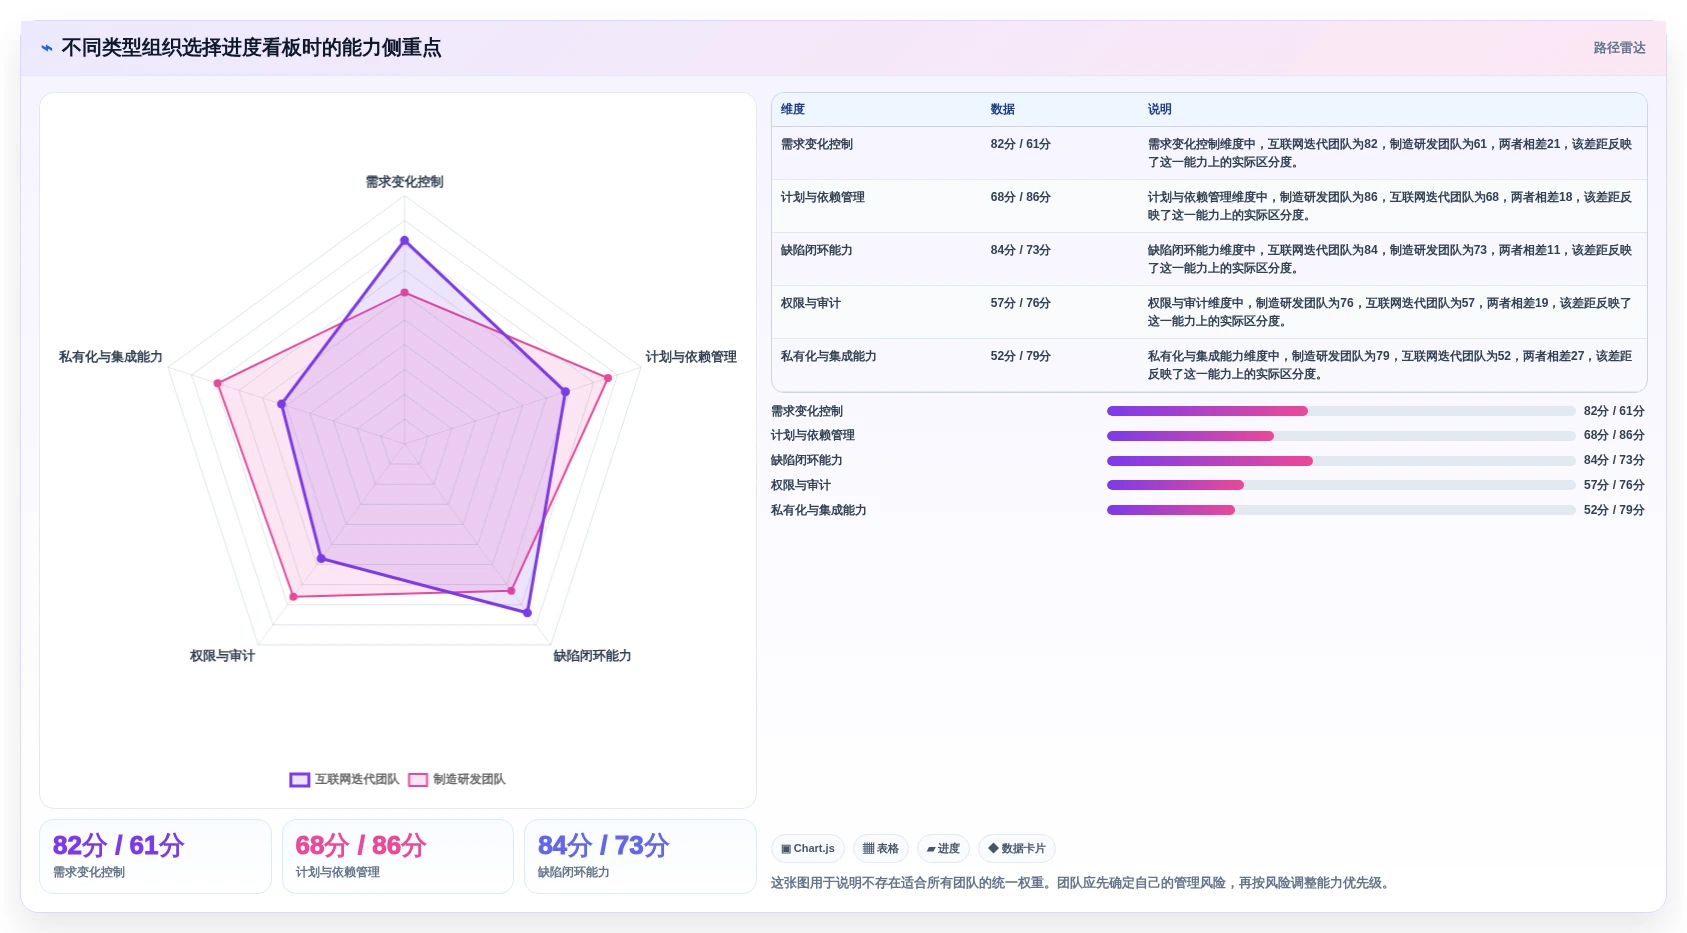The width and height of the screenshot is (1687, 933).
Task: Click 缺陷闭环能力 label in the progress list
Action: click(x=807, y=460)
